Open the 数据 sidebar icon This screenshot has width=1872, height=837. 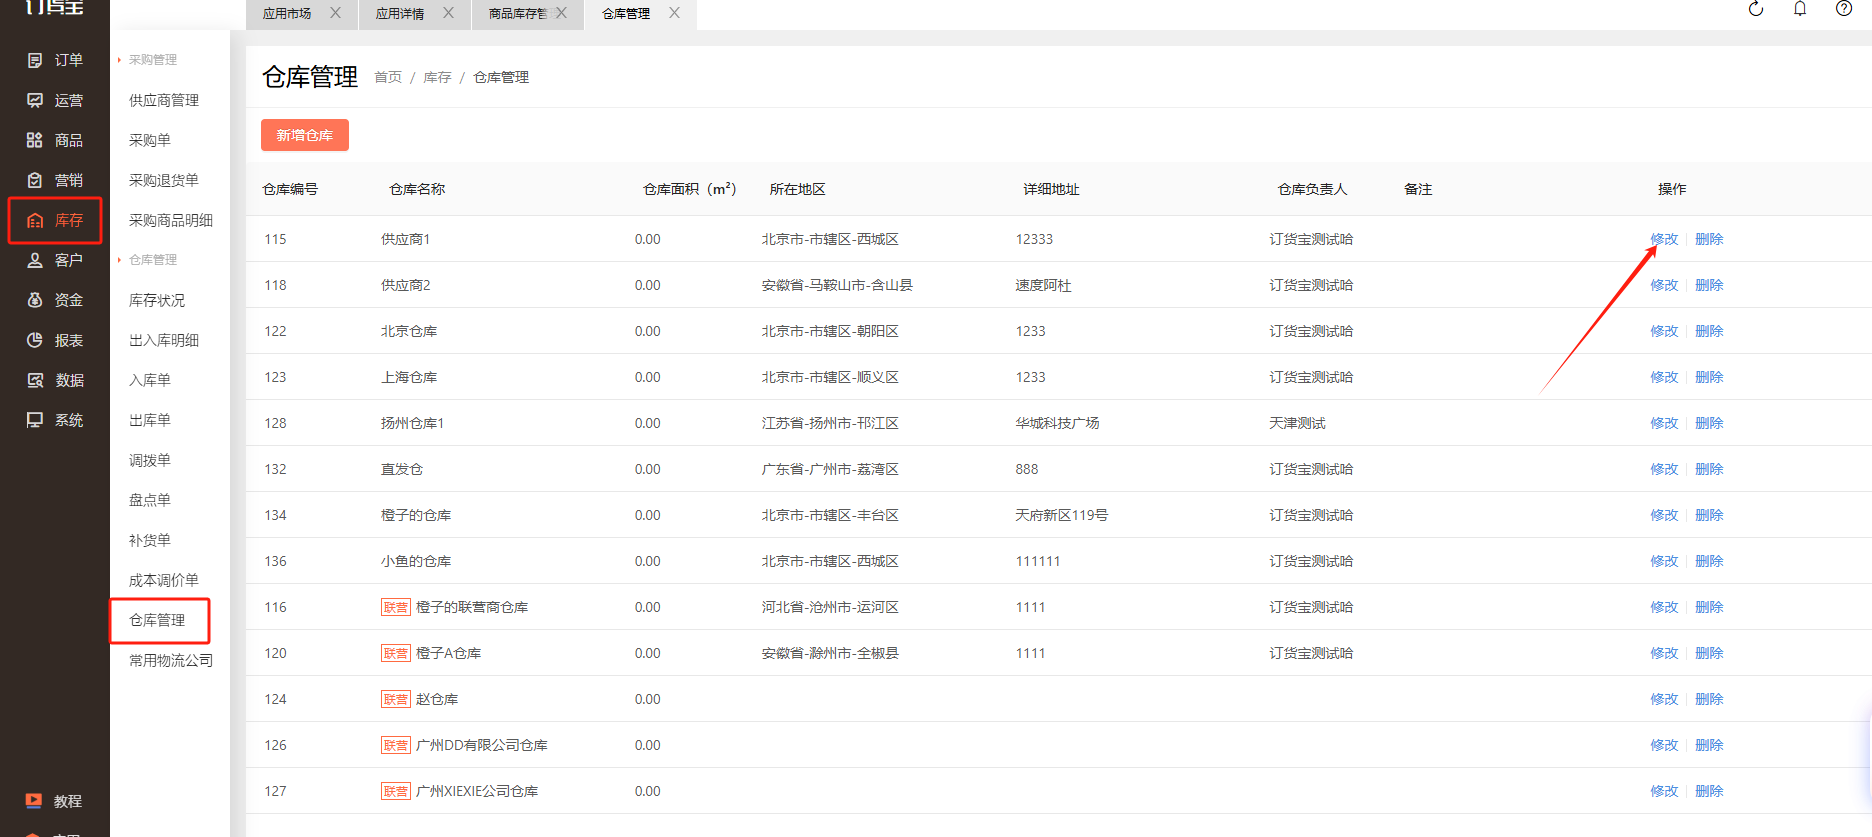coord(35,380)
